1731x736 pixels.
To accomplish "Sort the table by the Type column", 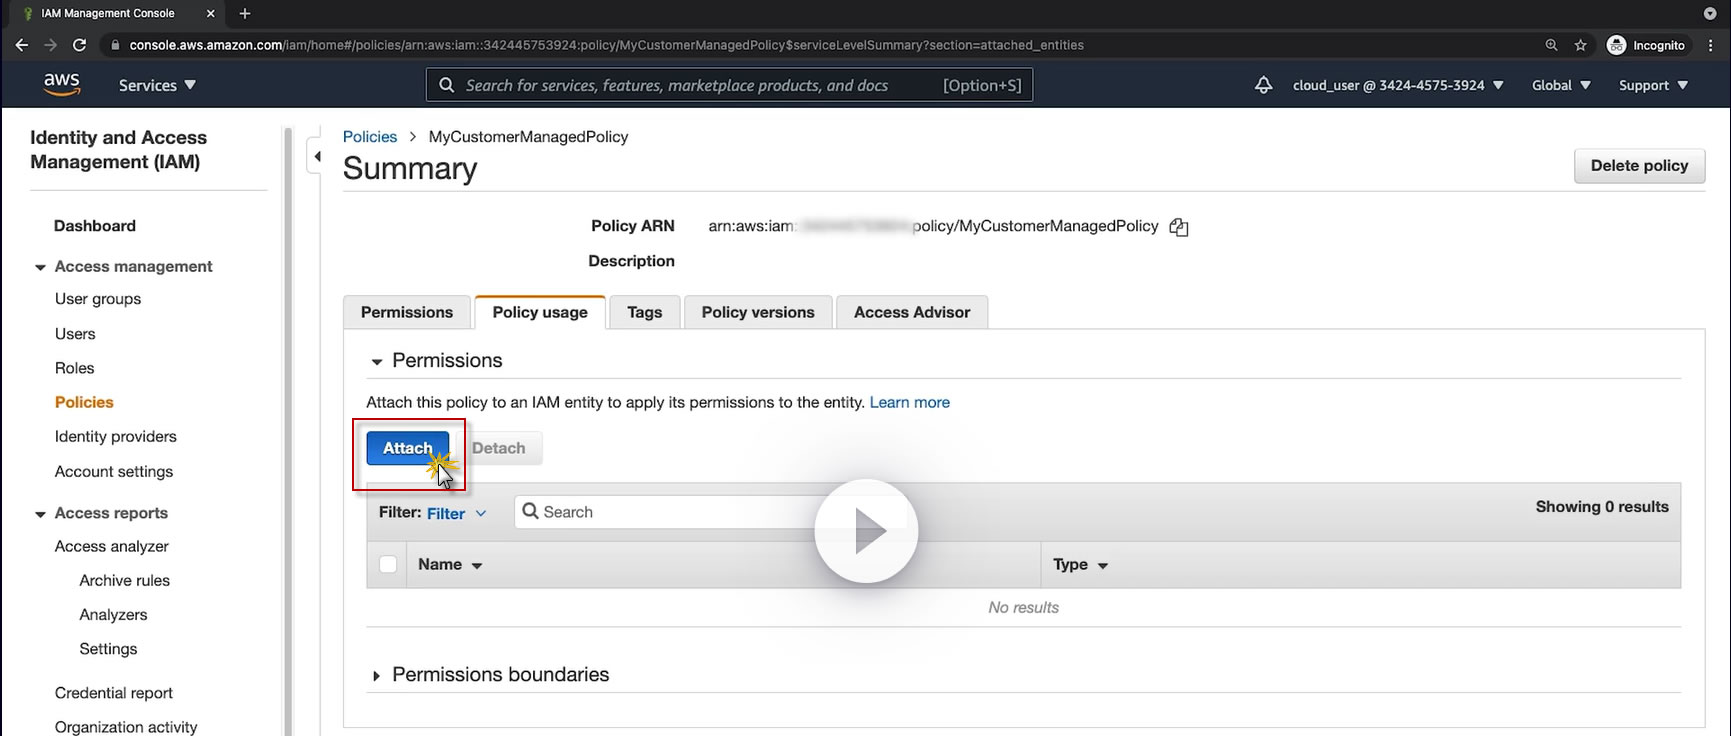I will point(1080,565).
